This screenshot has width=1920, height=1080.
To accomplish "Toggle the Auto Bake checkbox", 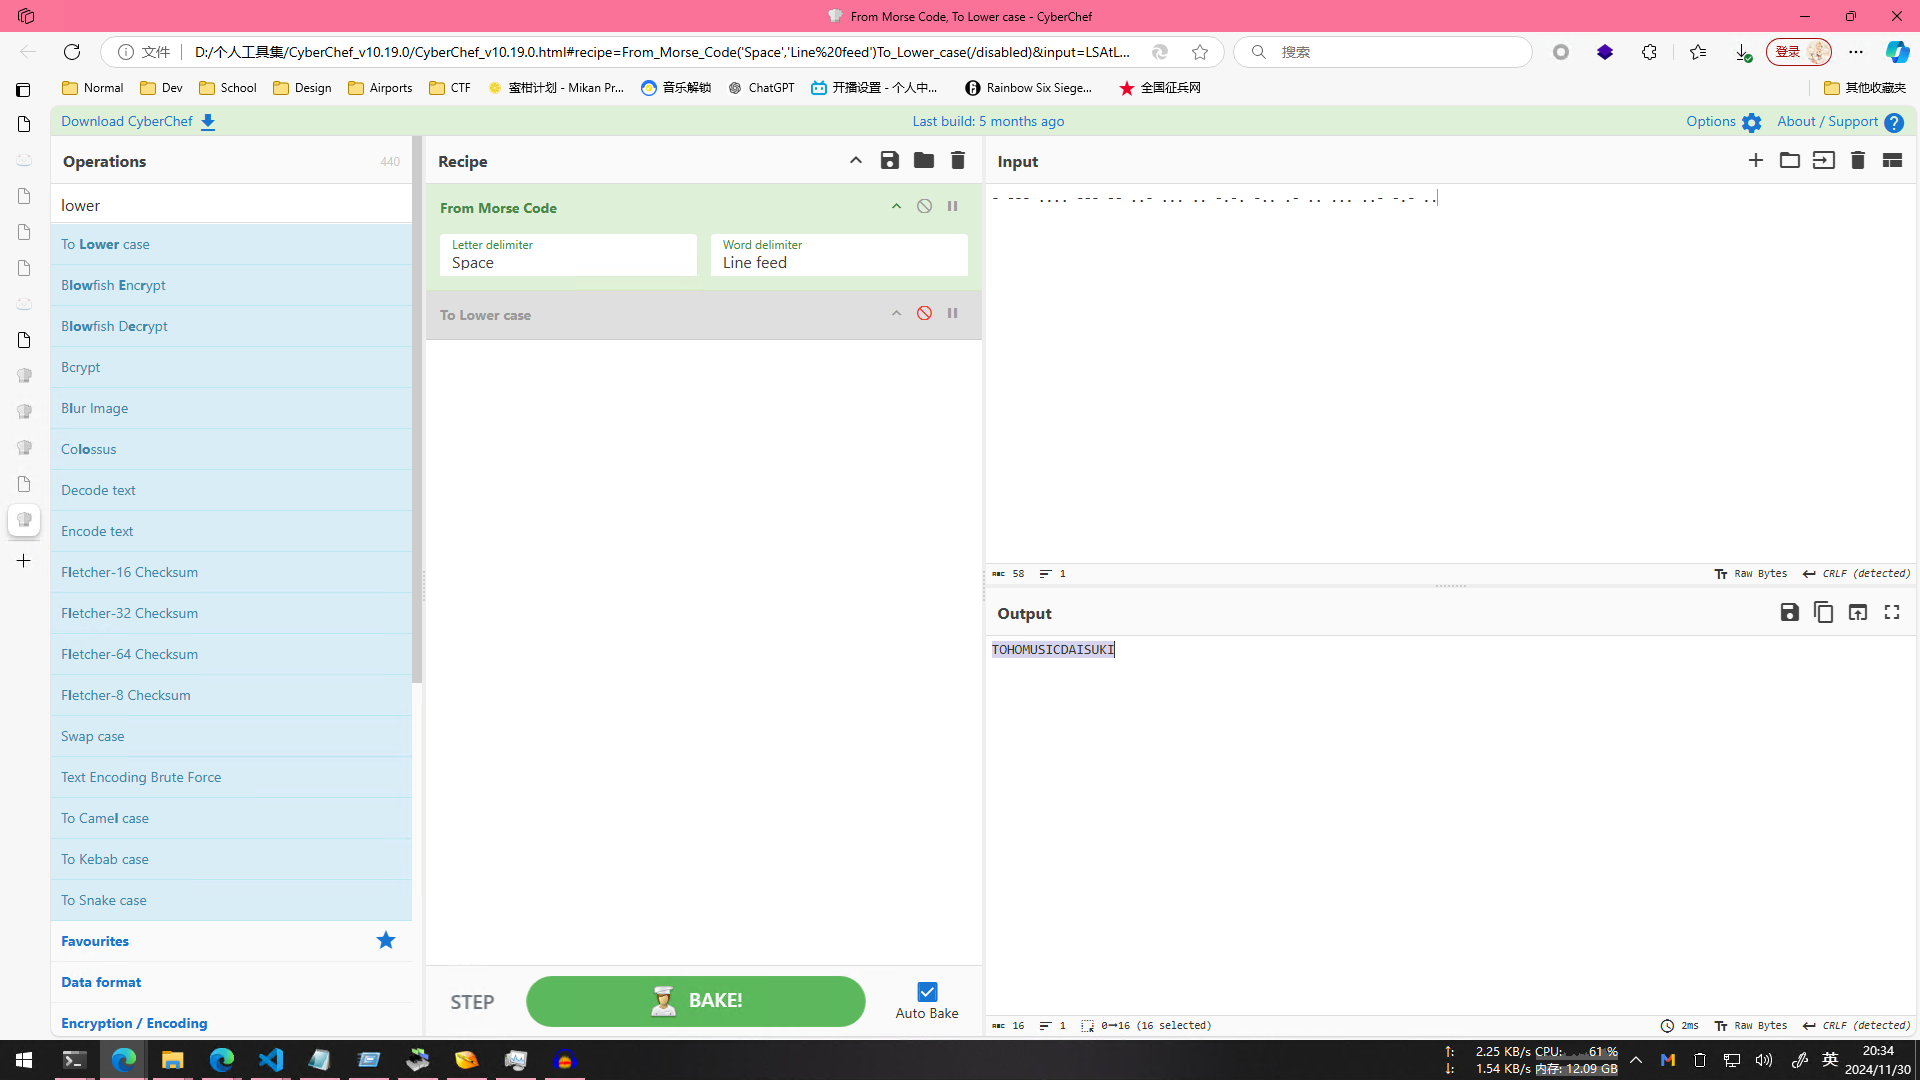I will 927,992.
